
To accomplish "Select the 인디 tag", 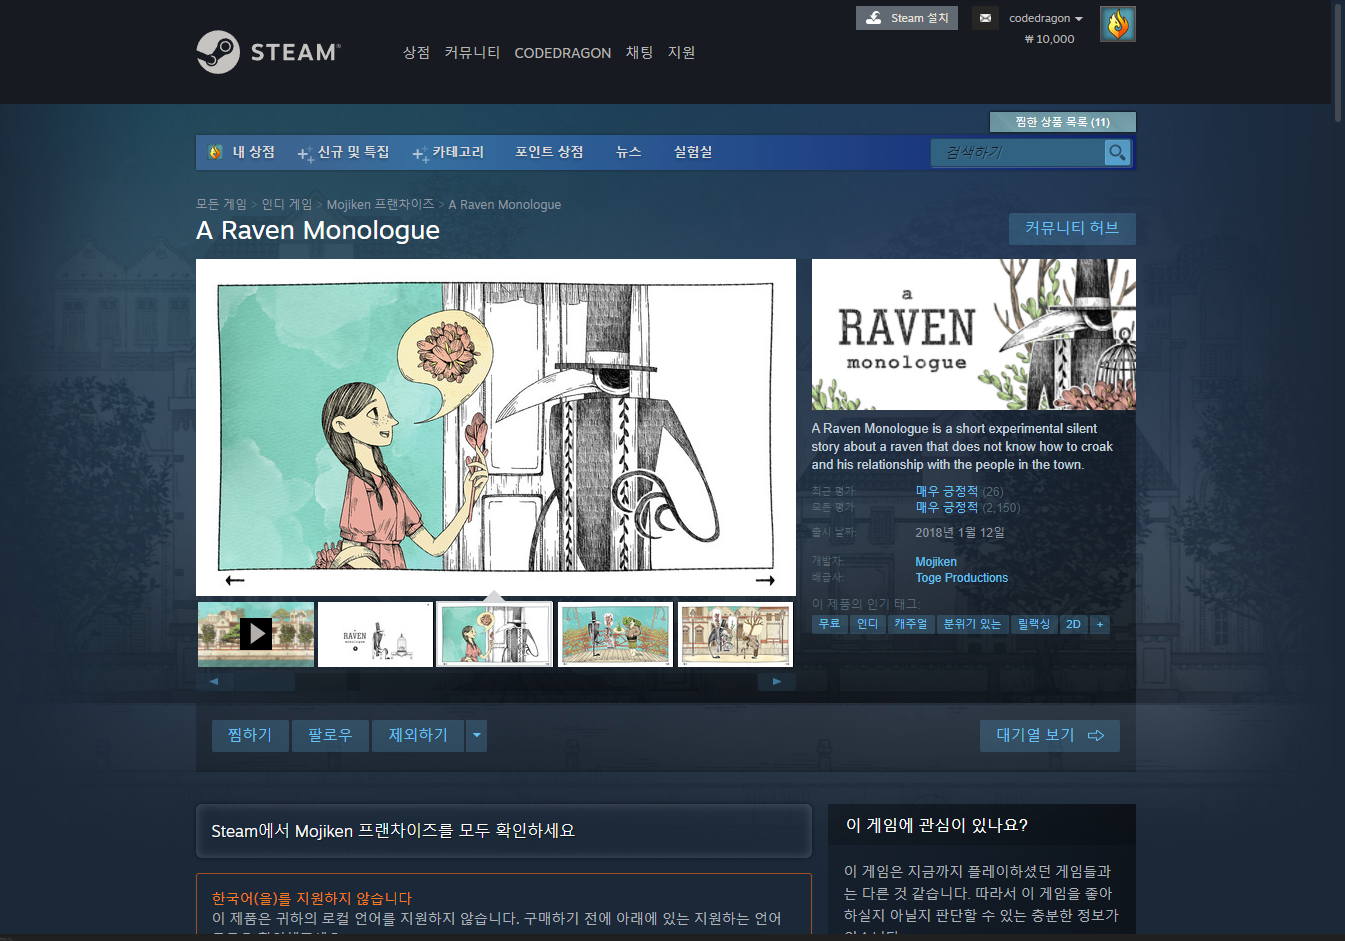I will coord(867,624).
